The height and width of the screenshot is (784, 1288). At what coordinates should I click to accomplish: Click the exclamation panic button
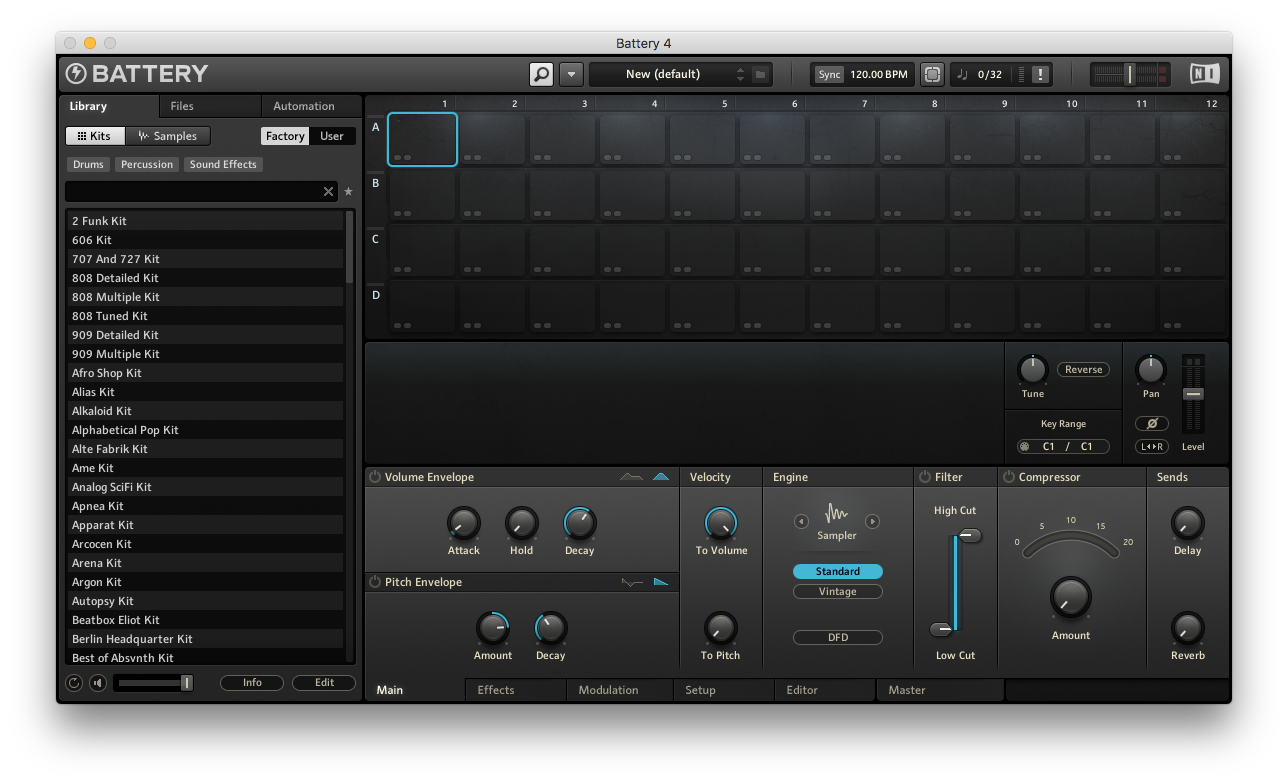point(1040,74)
